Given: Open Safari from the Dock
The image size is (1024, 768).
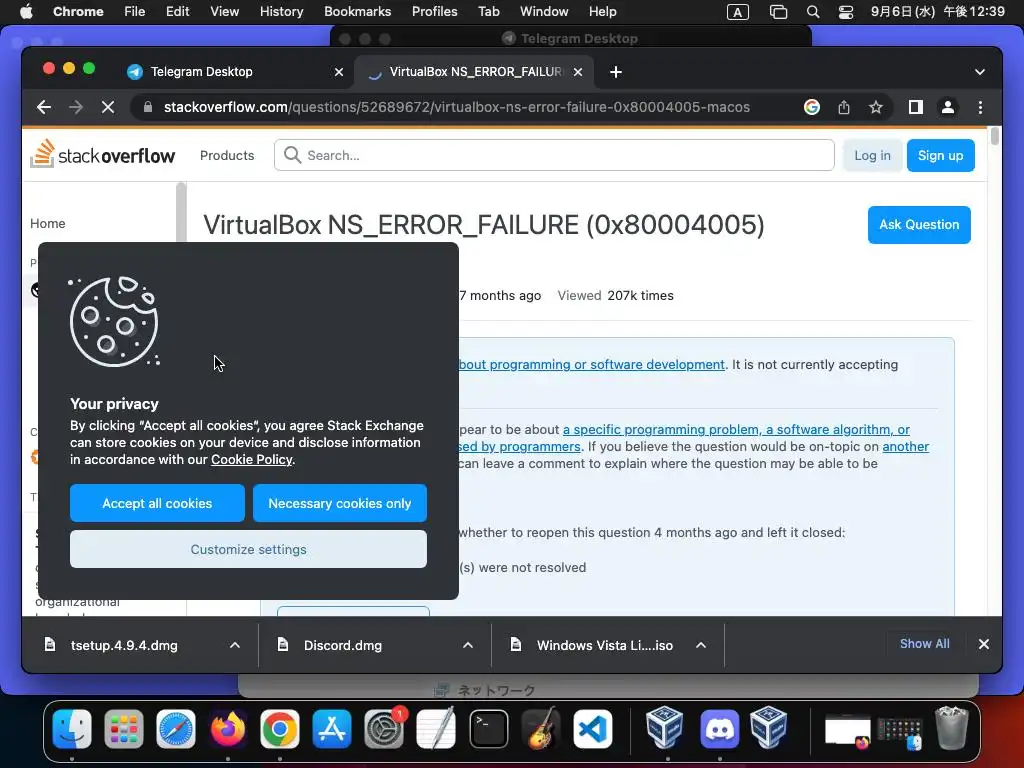Looking at the screenshot, I should tap(176, 729).
